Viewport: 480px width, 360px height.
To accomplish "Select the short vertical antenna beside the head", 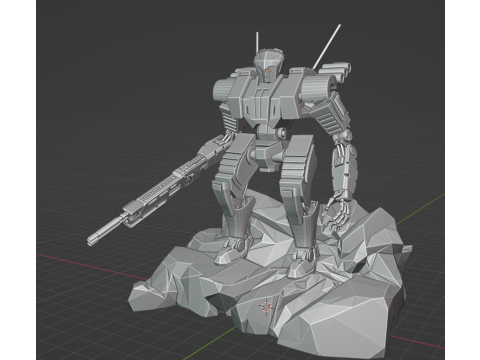I will (x=257, y=43).
